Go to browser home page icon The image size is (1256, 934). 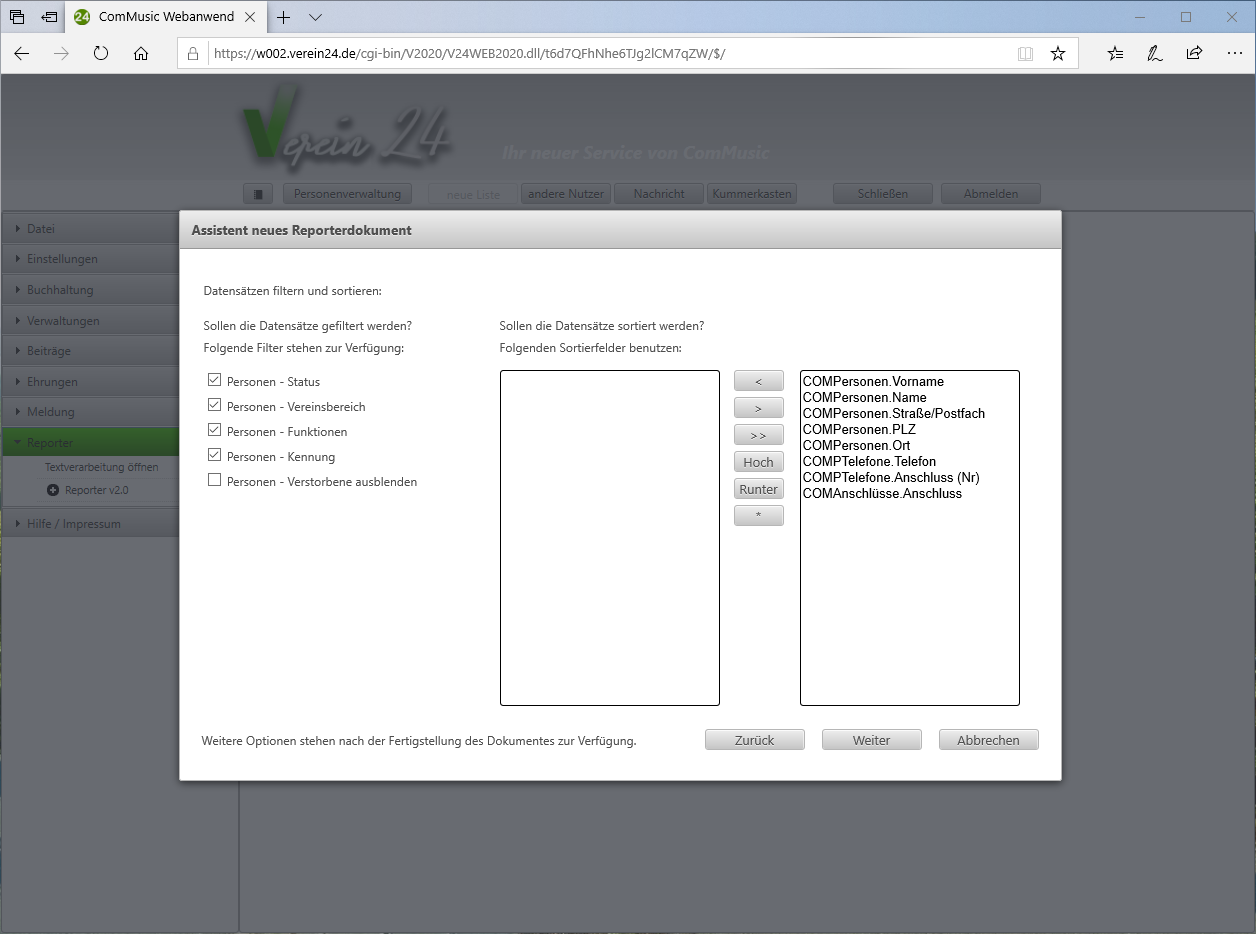click(x=141, y=54)
